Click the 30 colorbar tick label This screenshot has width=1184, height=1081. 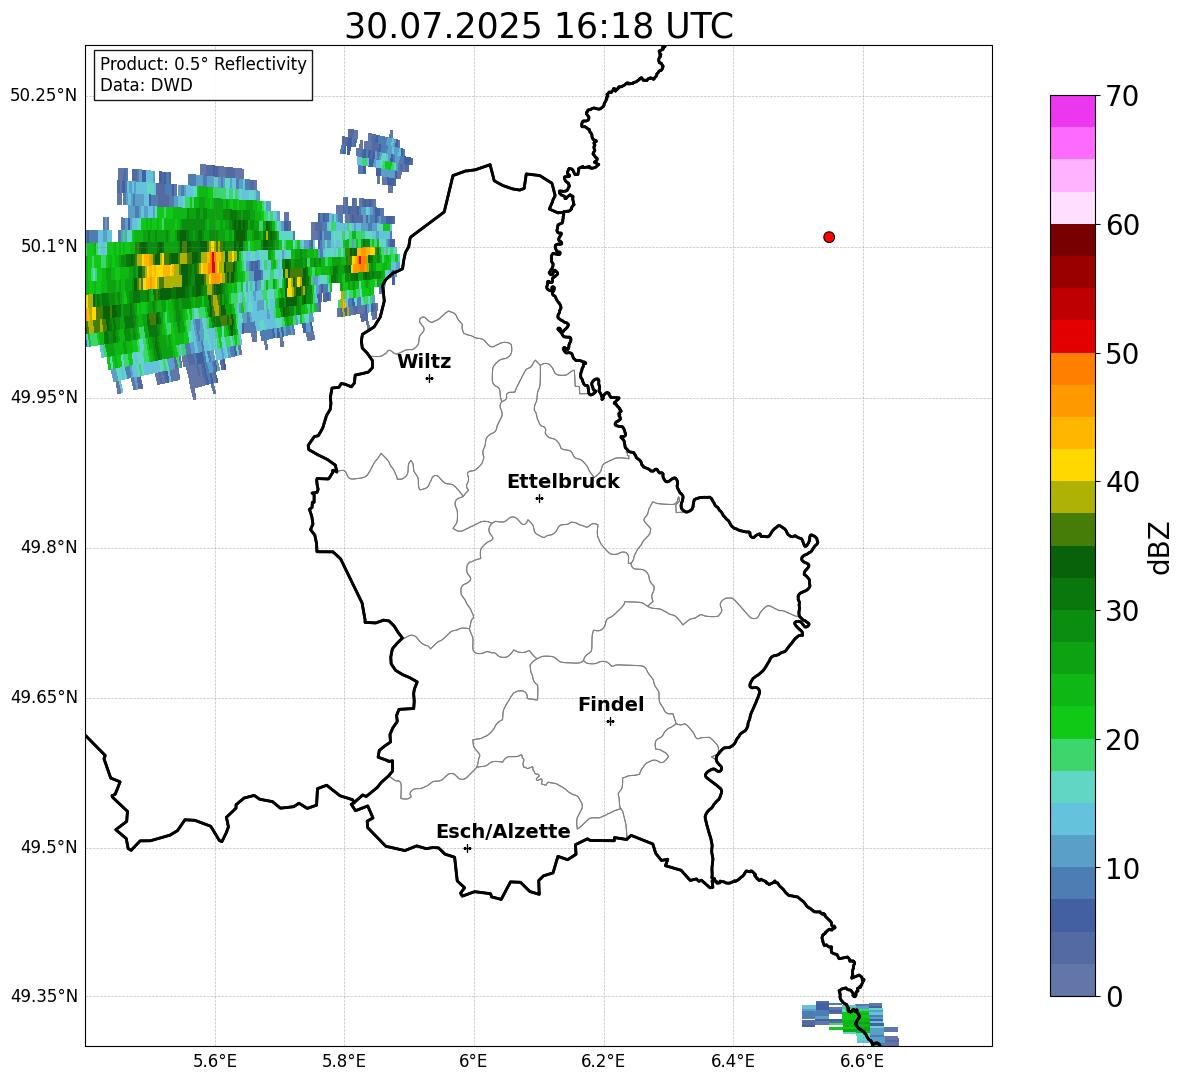(1122, 611)
